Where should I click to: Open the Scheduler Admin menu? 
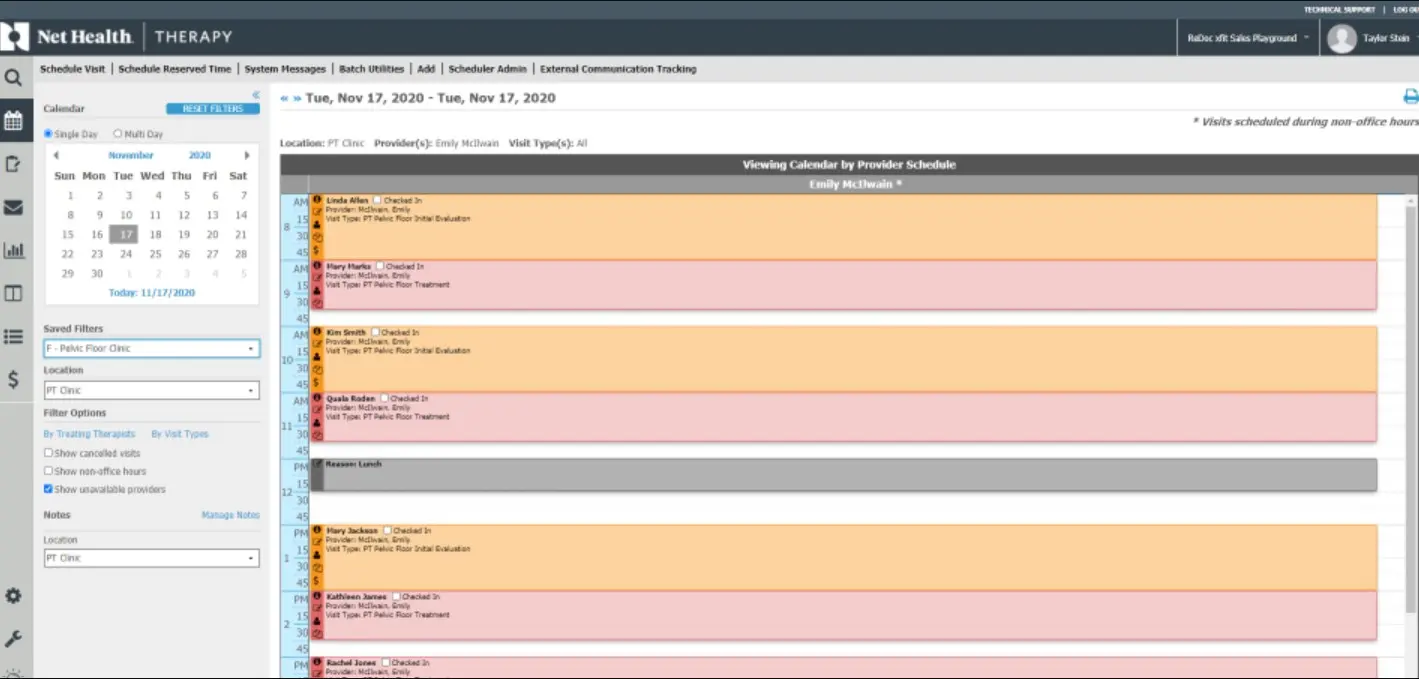click(488, 69)
